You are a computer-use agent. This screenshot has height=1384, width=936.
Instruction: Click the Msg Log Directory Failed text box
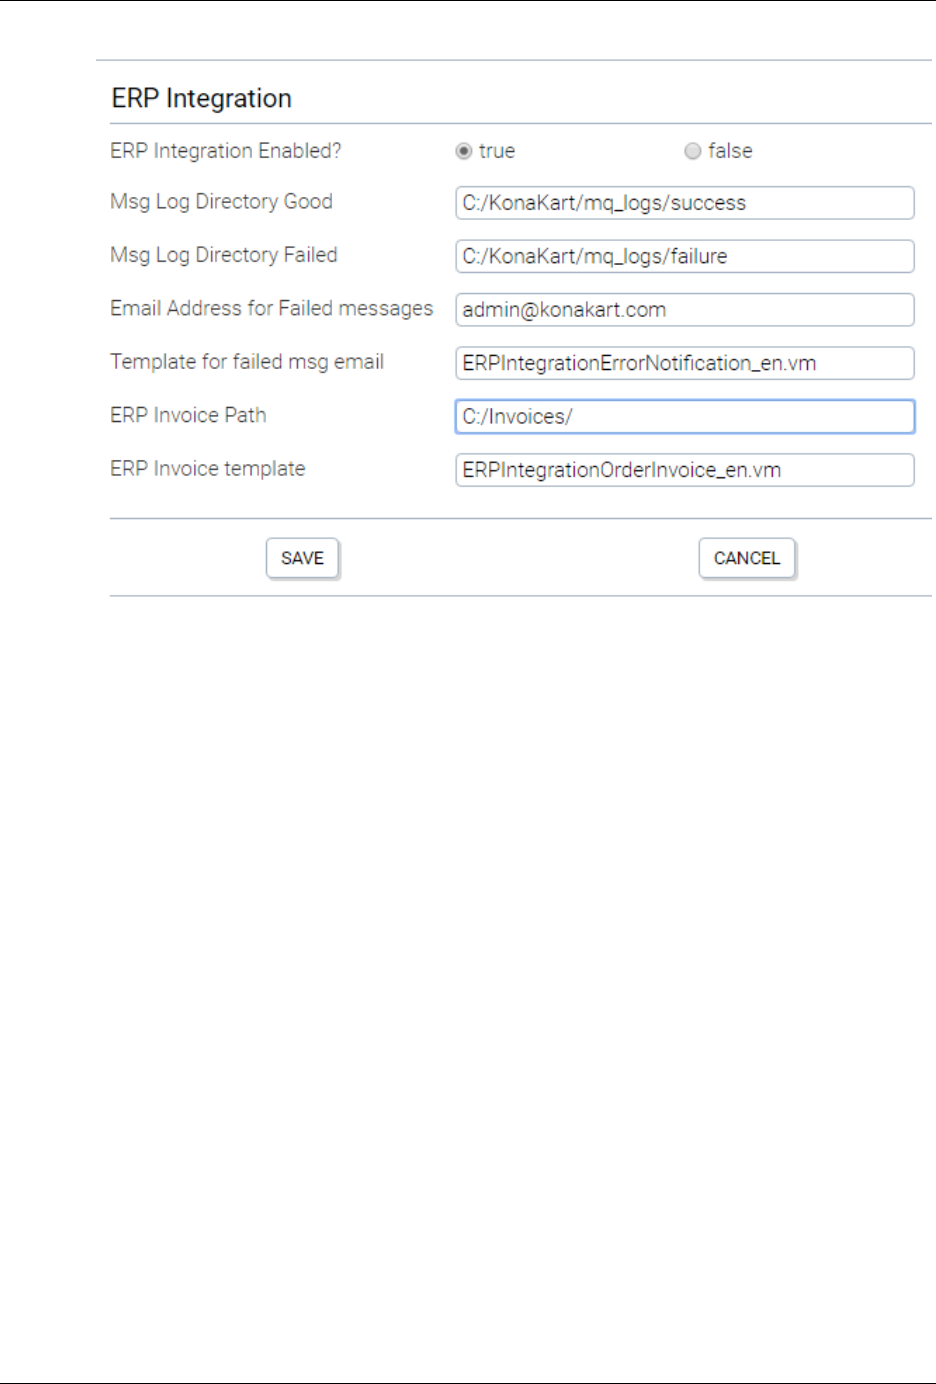(684, 256)
